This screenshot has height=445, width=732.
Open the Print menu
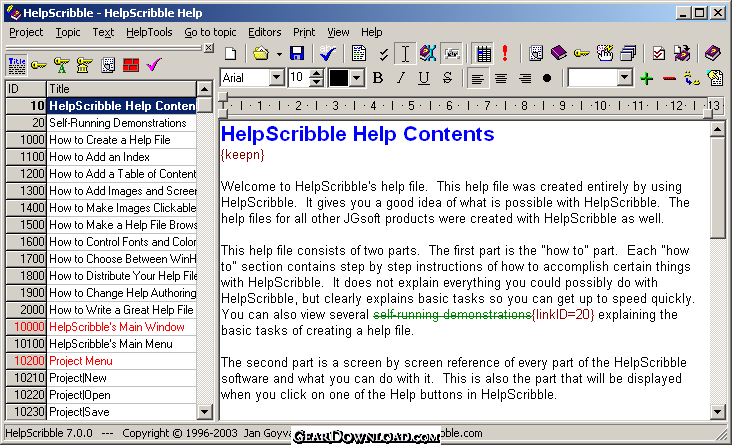point(304,32)
